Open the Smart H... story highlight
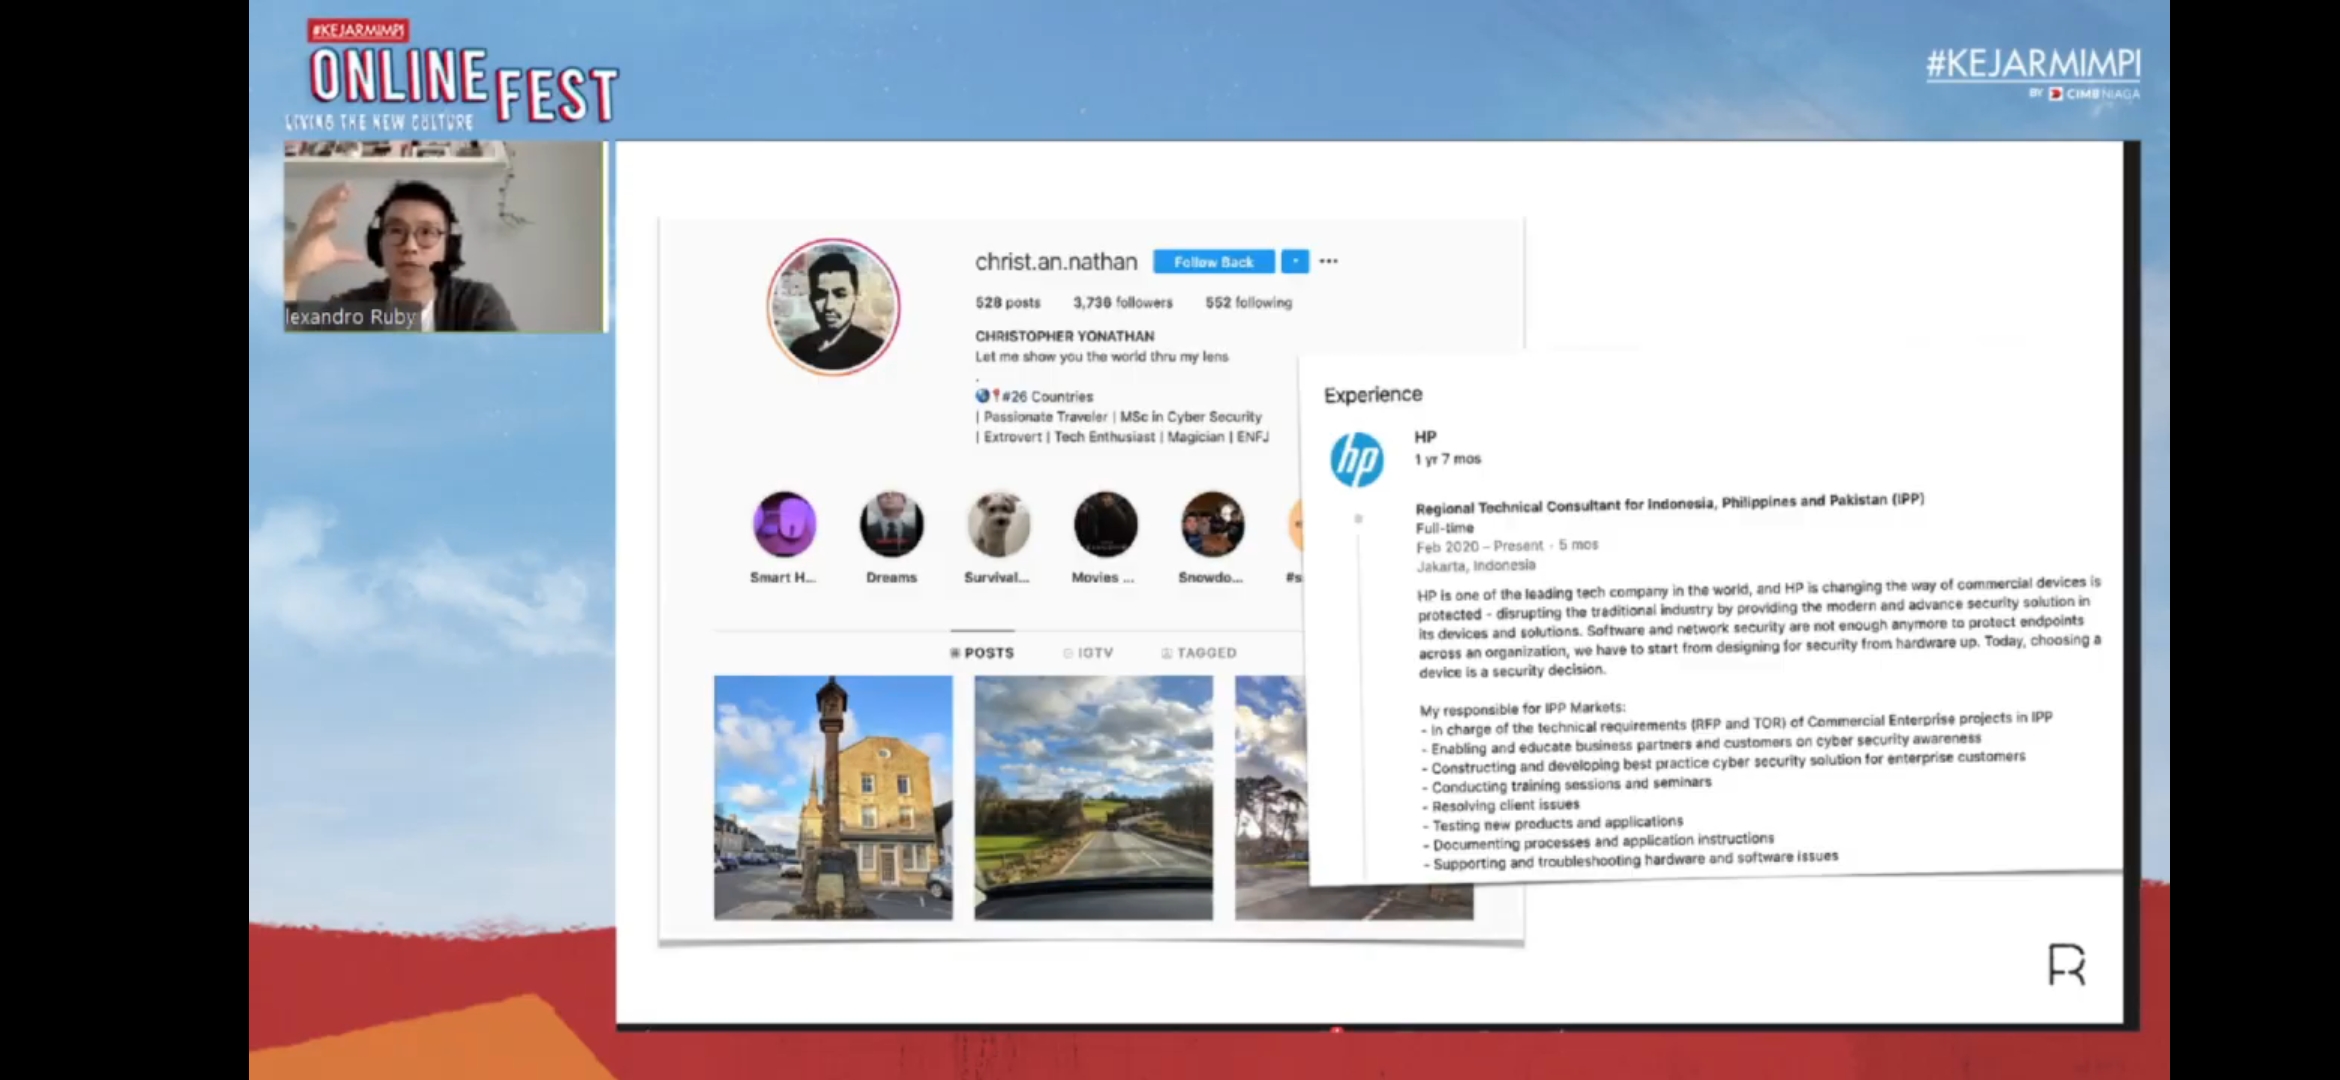This screenshot has height=1080, width=2340. [784, 524]
